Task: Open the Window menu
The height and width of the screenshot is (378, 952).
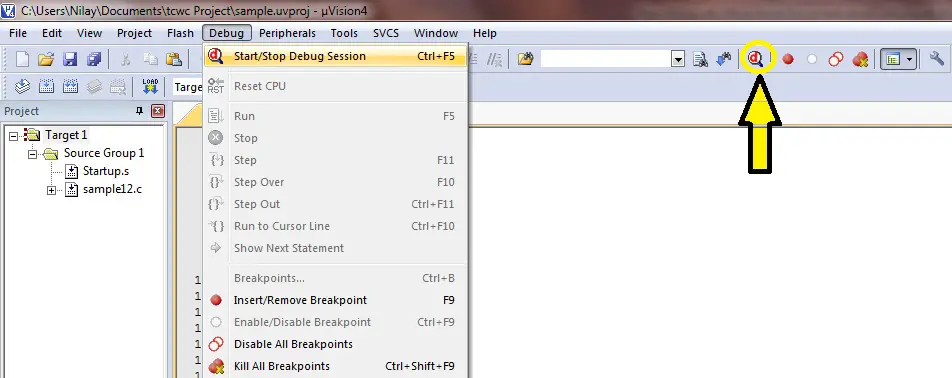Action: 436,33
